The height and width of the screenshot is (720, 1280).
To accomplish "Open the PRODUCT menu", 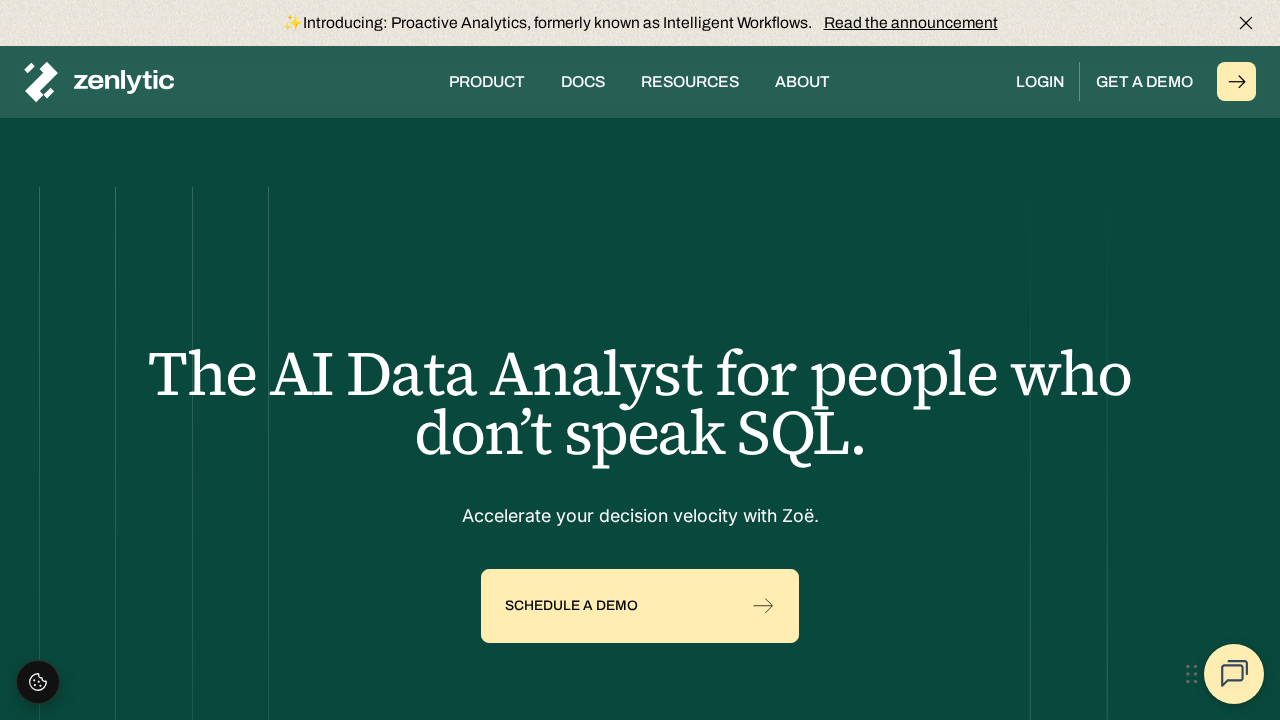I will 486,82.
